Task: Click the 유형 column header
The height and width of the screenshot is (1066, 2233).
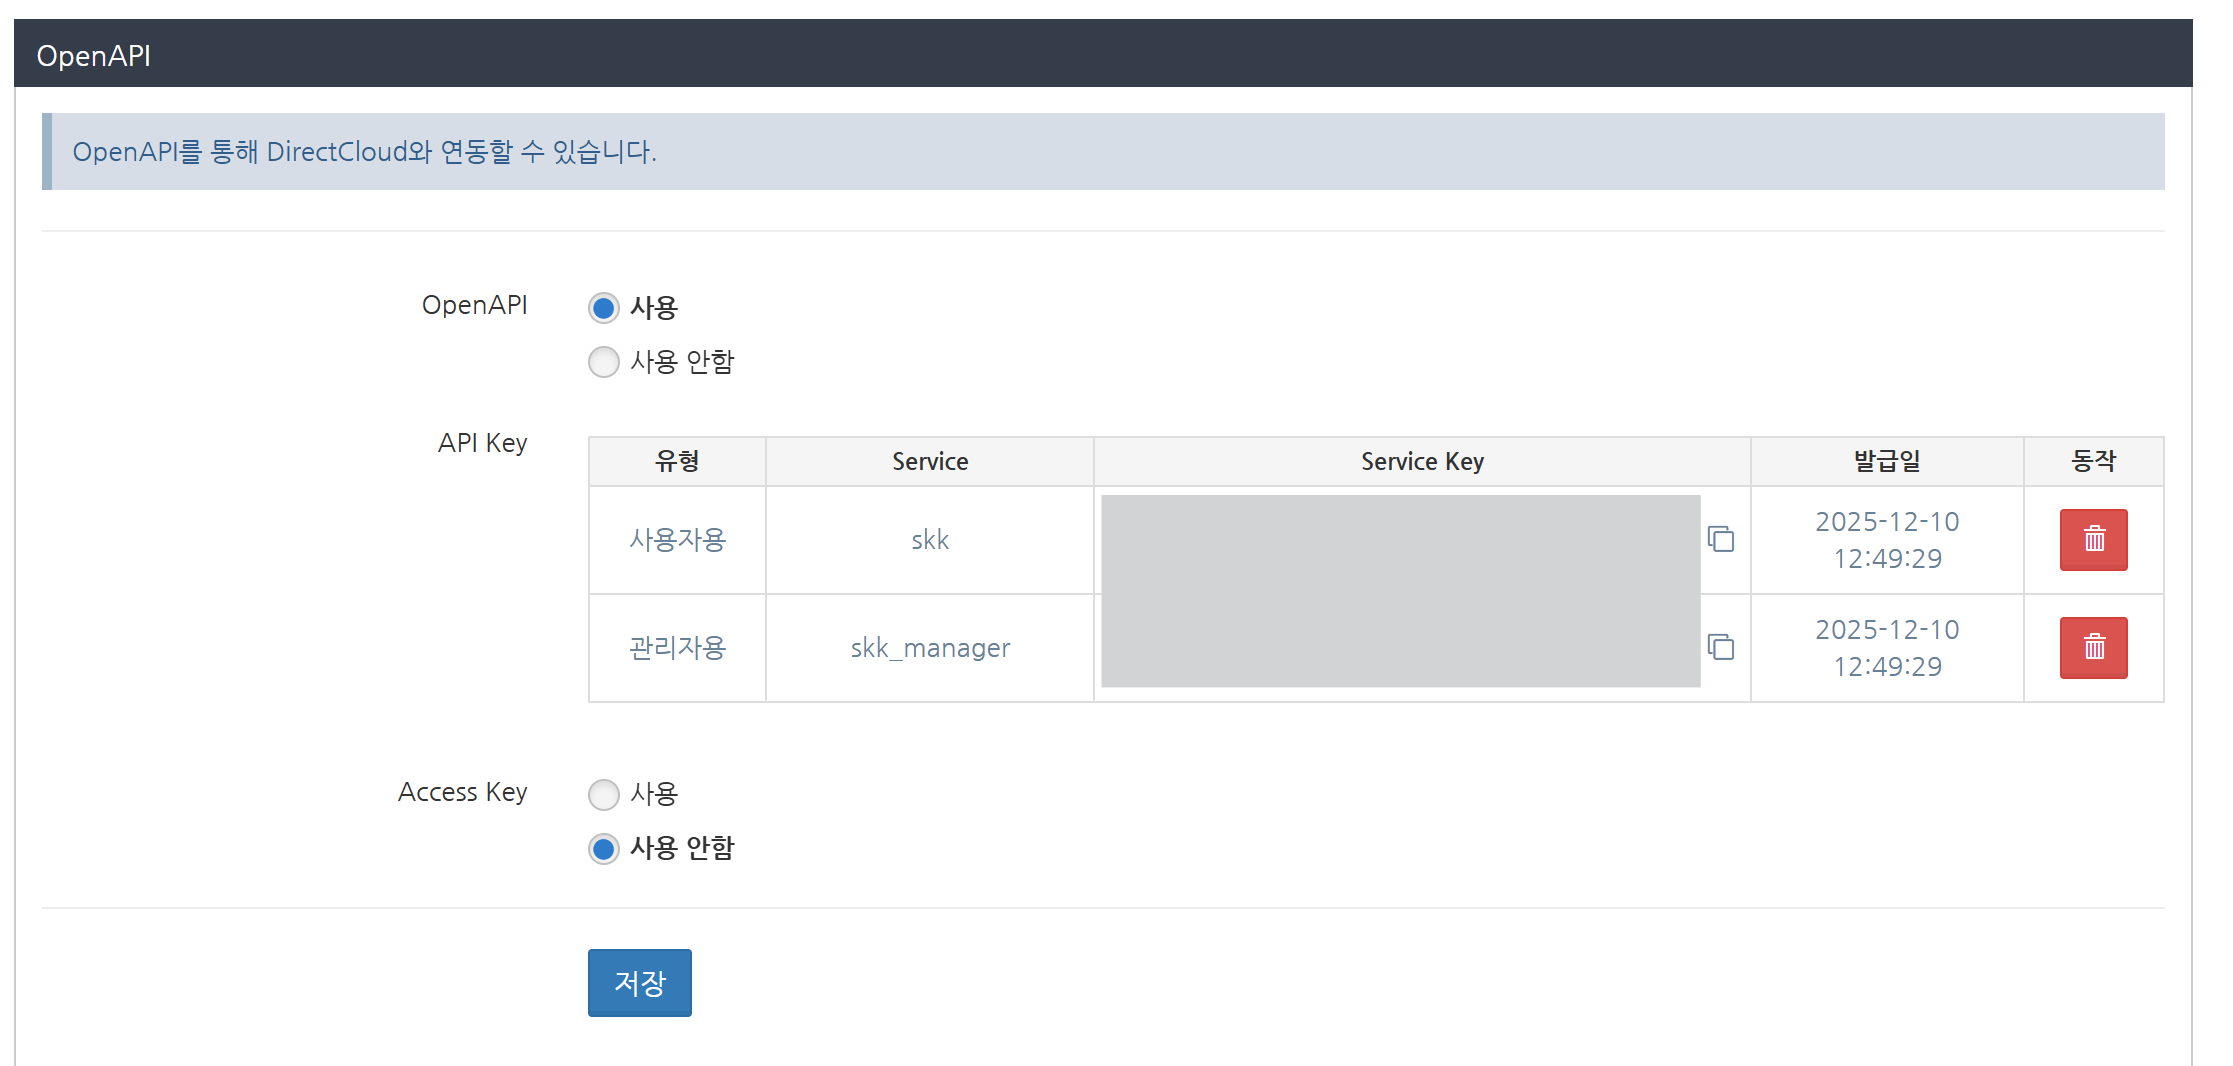Action: point(677,462)
